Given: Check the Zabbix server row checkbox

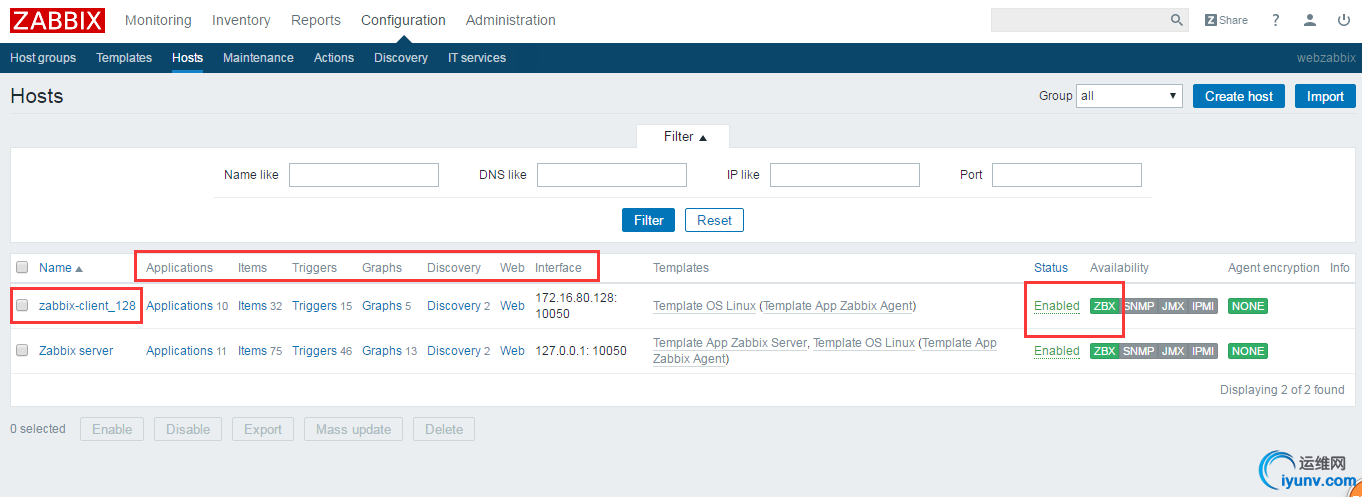Looking at the screenshot, I should click(x=22, y=350).
